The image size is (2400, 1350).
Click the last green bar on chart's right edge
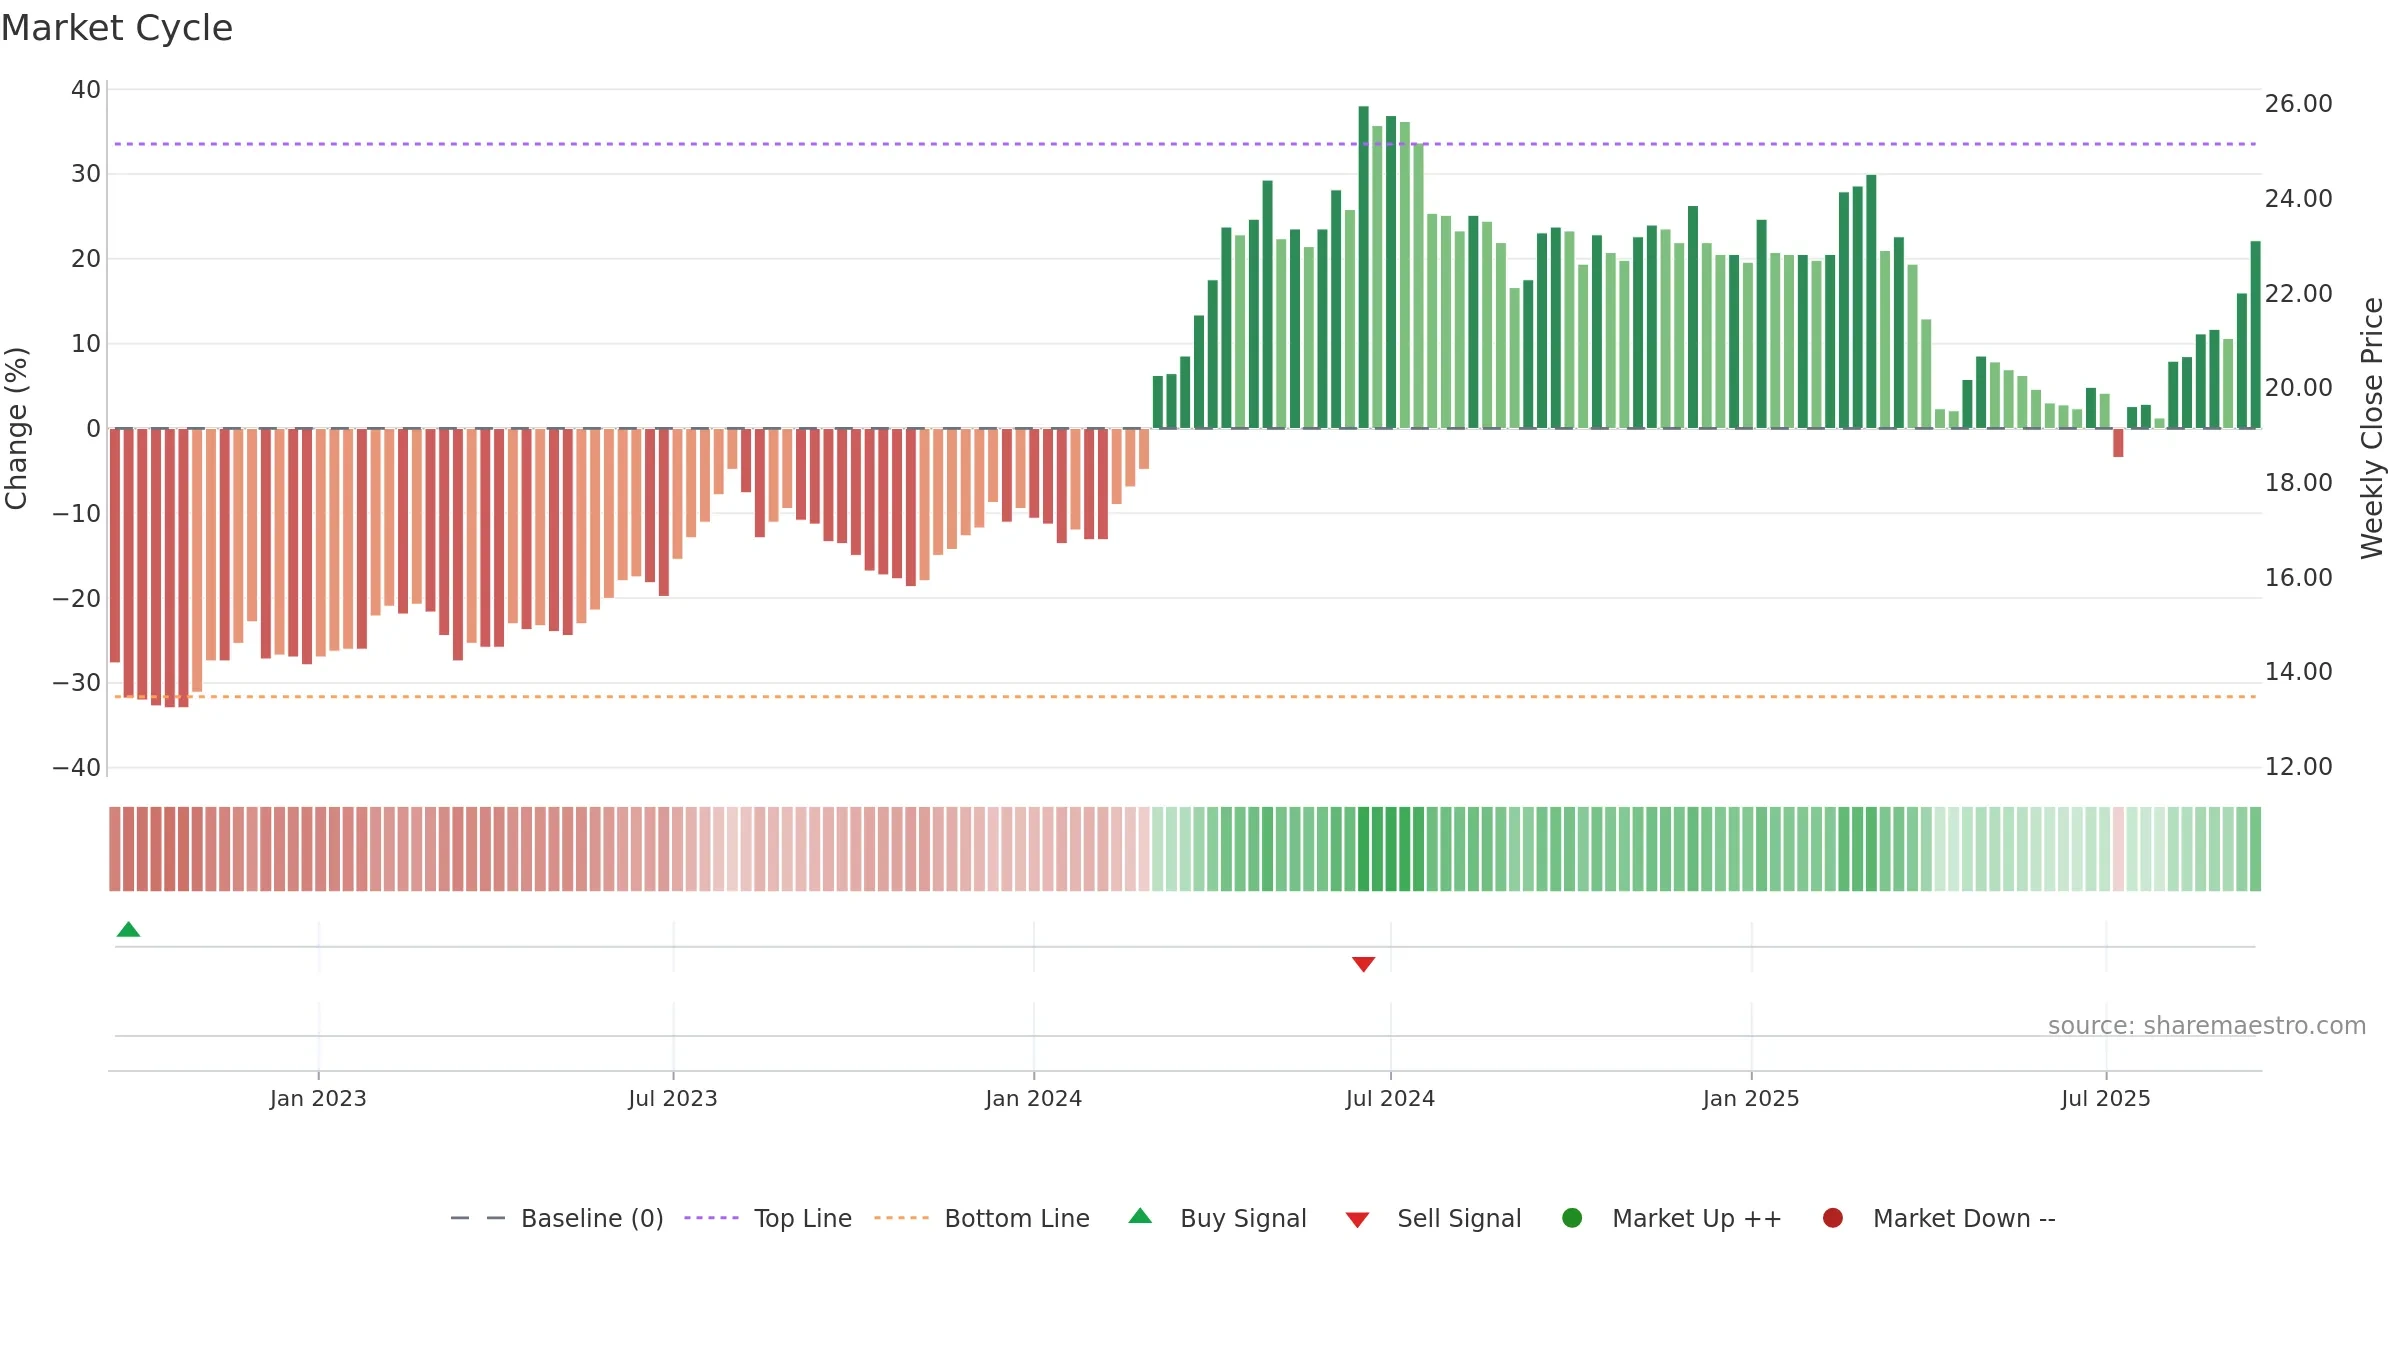pos(2255,335)
